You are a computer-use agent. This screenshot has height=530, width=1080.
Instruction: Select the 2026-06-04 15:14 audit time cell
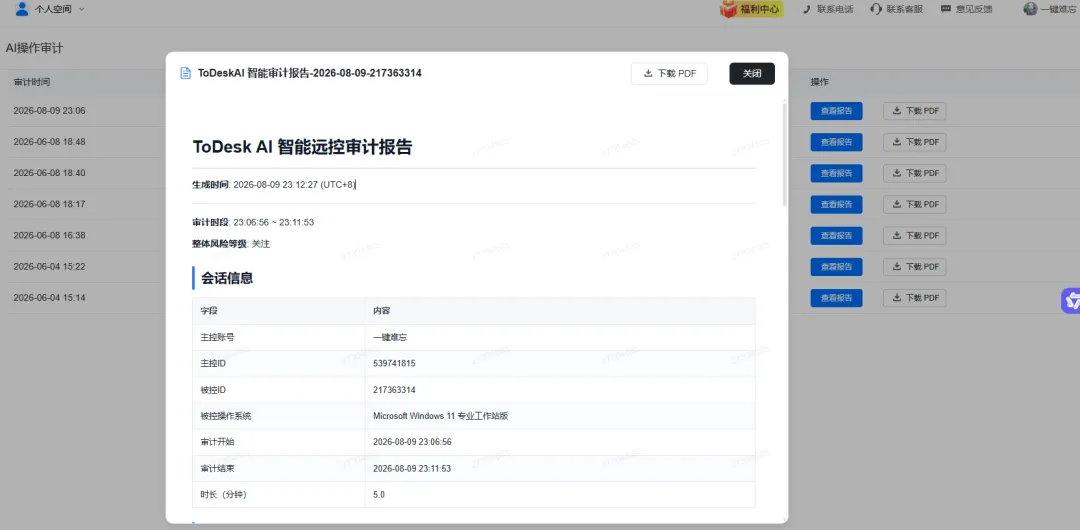point(50,298)
